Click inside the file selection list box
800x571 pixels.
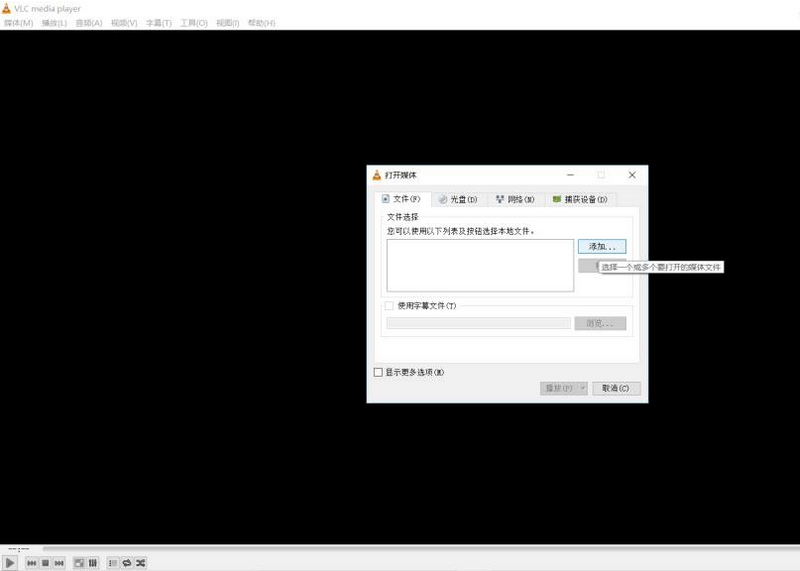480,265
